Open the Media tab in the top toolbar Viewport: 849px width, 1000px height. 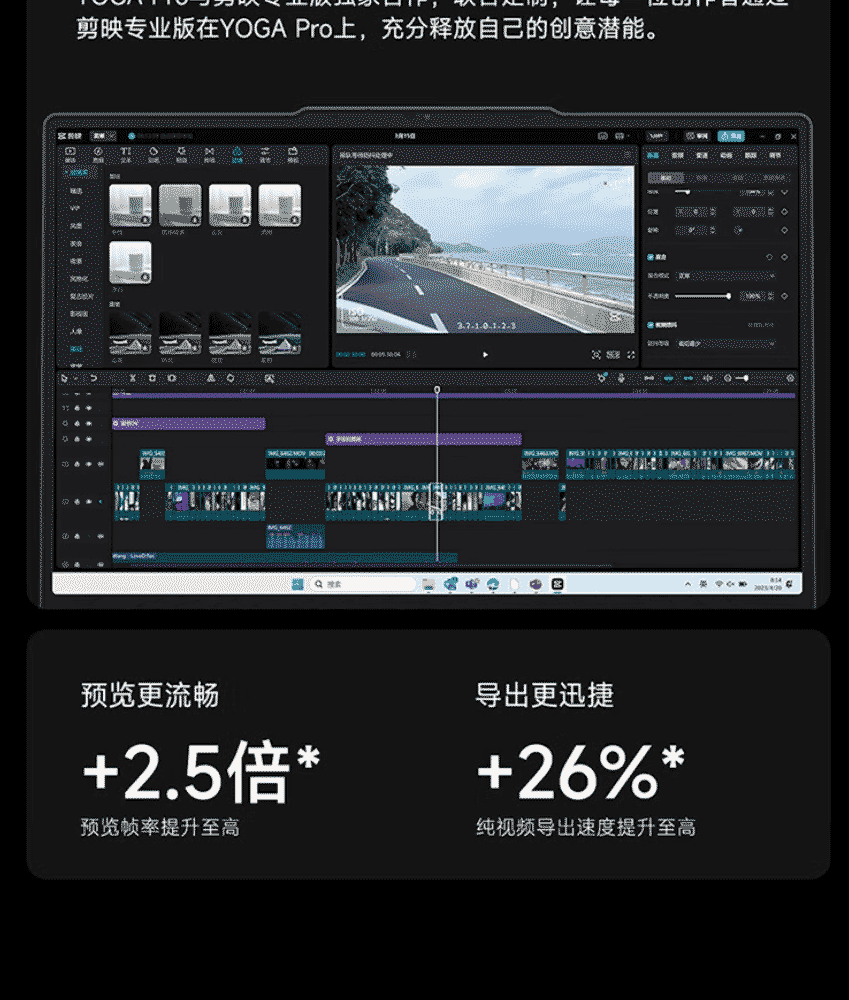[x=70, y=154]
